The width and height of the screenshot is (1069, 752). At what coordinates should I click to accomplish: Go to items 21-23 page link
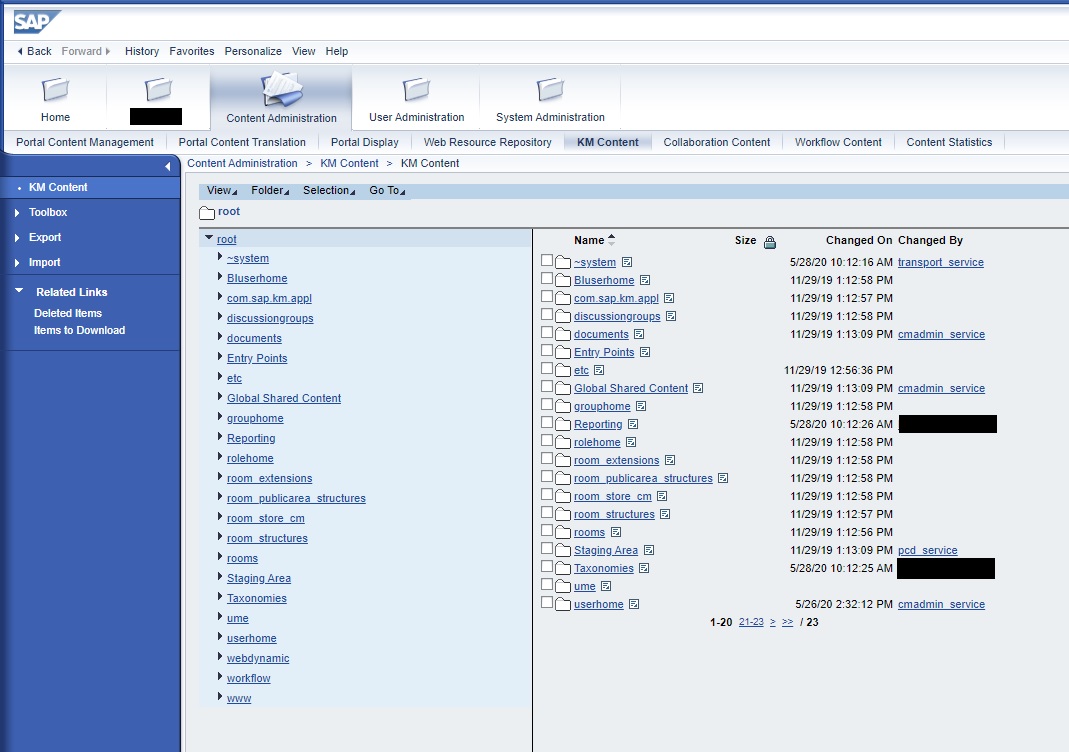(x=751, y=622)
